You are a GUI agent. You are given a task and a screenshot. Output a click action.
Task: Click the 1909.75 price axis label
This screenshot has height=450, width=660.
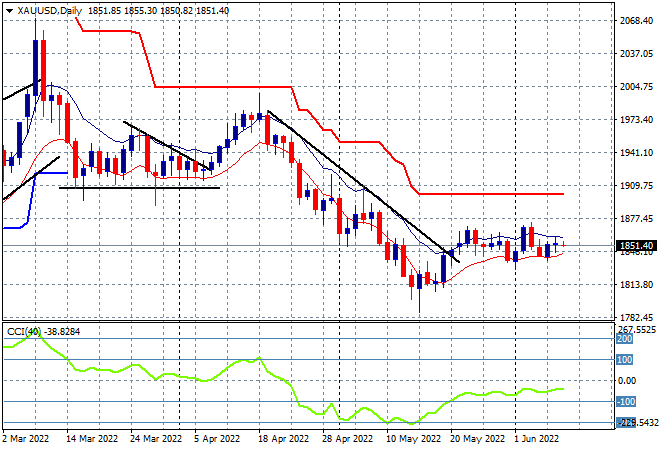coord(636,186)
